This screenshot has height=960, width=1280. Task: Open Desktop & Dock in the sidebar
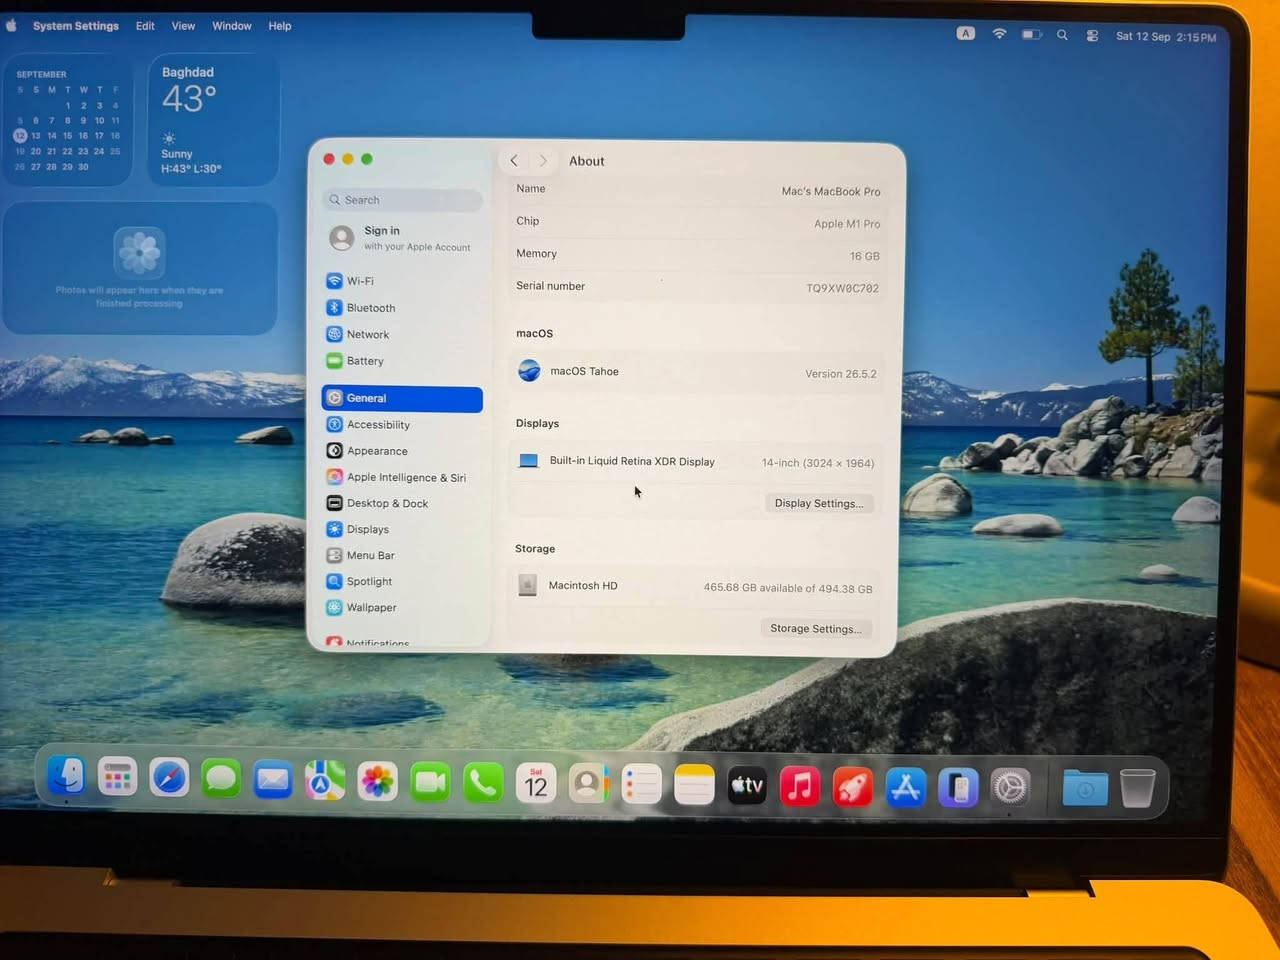[402, 503]
